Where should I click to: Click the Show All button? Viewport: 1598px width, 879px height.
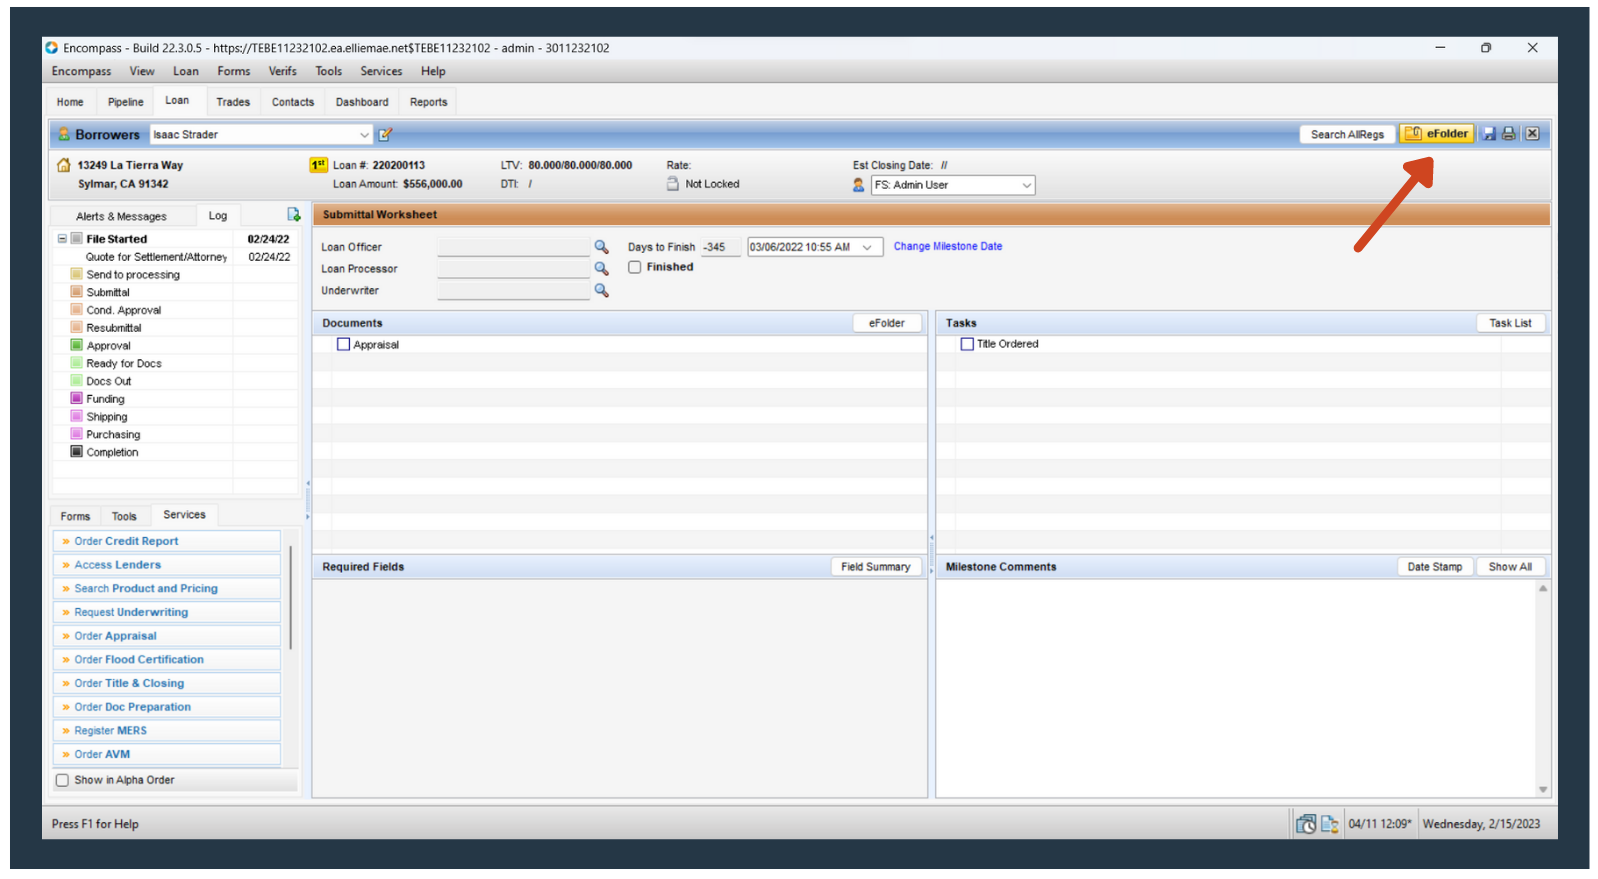(1510, 567)
